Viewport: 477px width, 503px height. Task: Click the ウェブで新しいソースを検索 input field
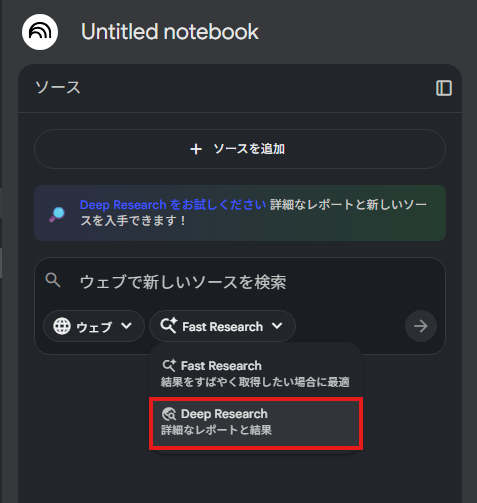(x=240, y=282)
